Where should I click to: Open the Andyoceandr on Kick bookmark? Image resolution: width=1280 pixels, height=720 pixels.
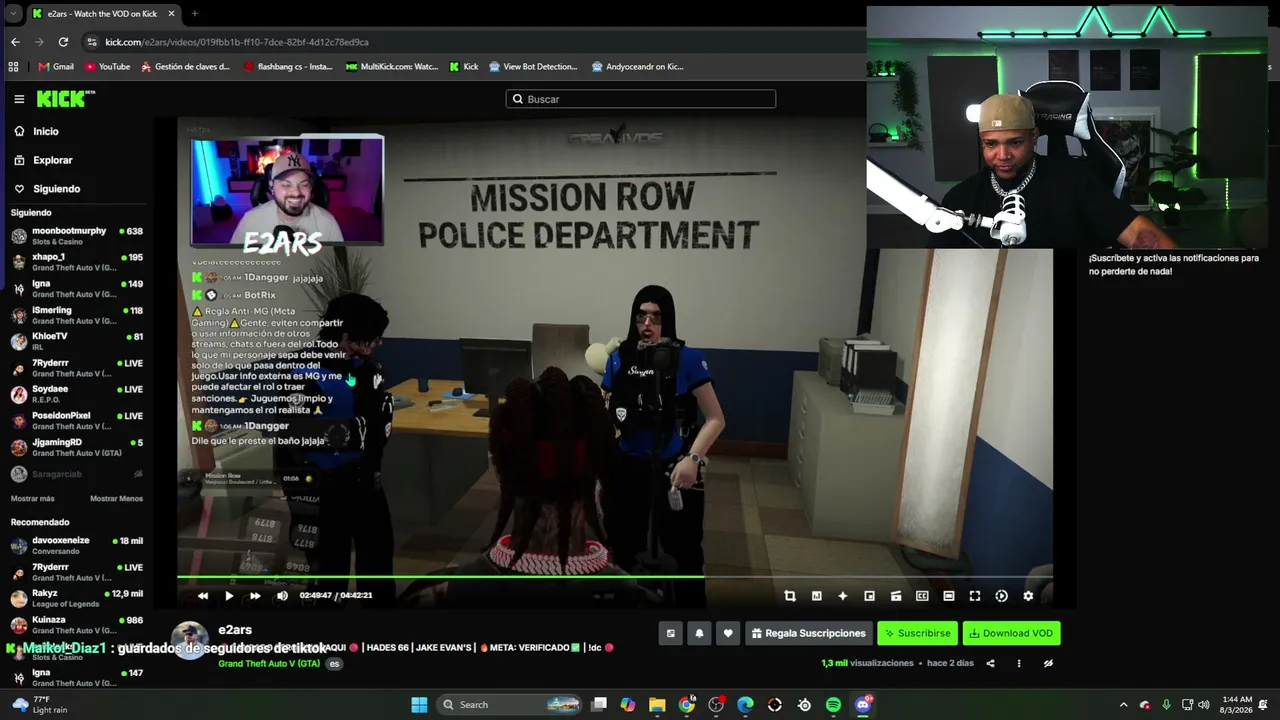point(637,67)
